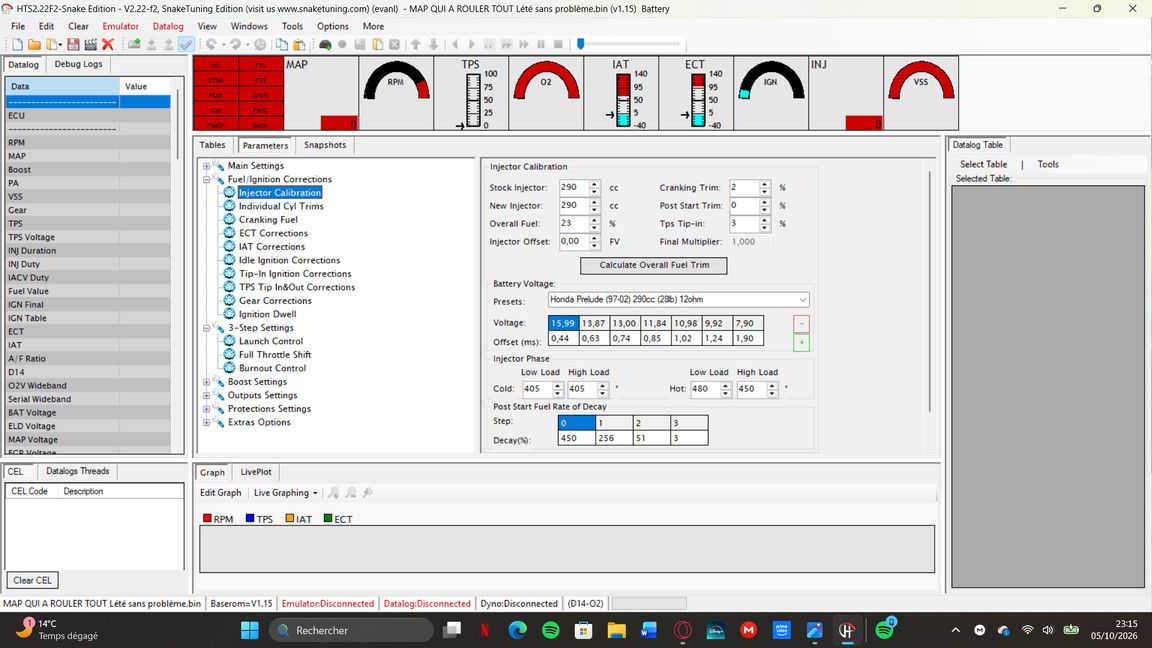This screenshot has height=648, width=1152.
Task: Open the Windows menu
Action: point(249,26)
